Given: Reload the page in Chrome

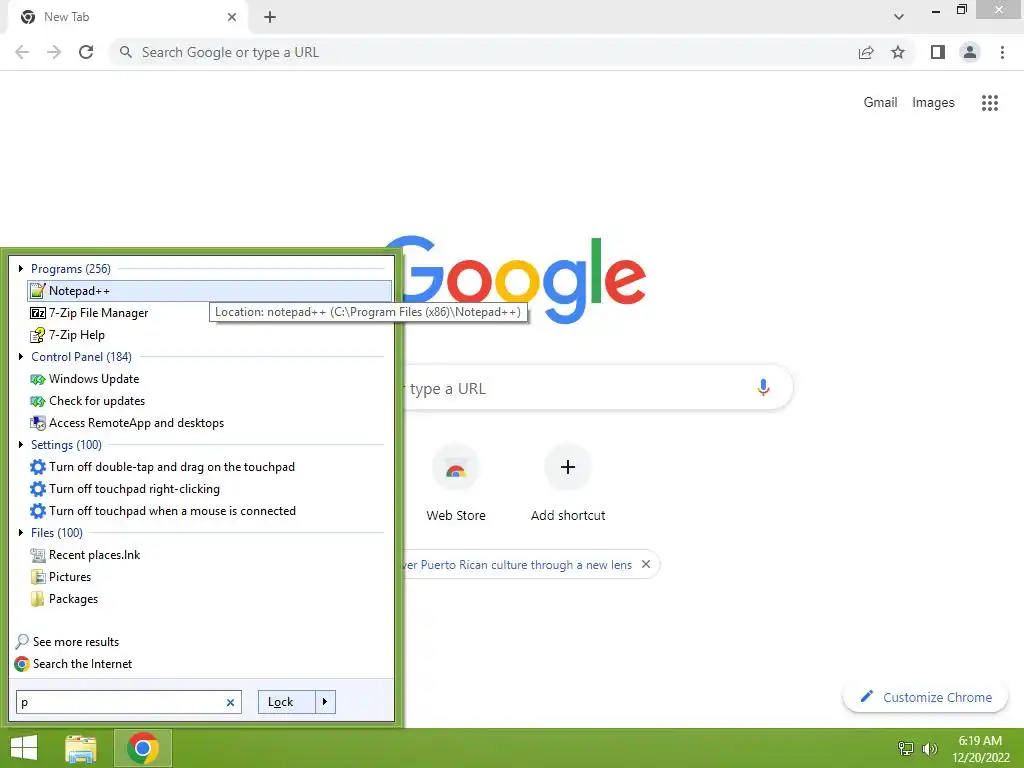Looking at the screenshot, I should pyautogui.click(x=86, y=52).
